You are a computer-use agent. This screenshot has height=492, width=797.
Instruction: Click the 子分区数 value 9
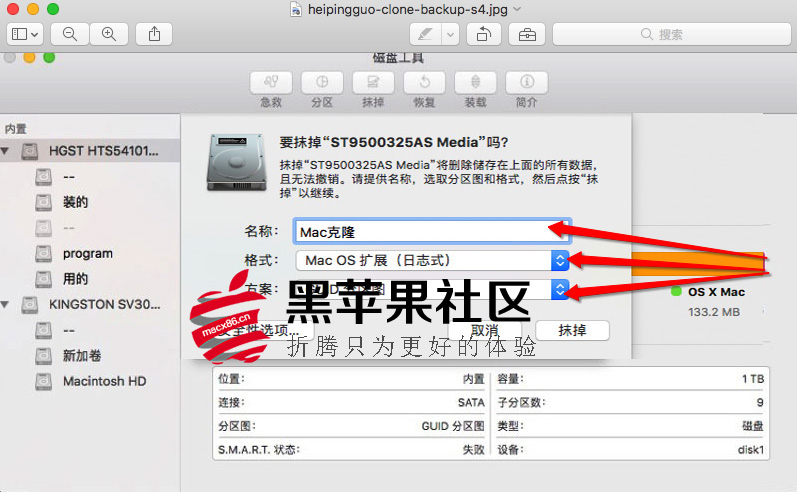point(760,403)
